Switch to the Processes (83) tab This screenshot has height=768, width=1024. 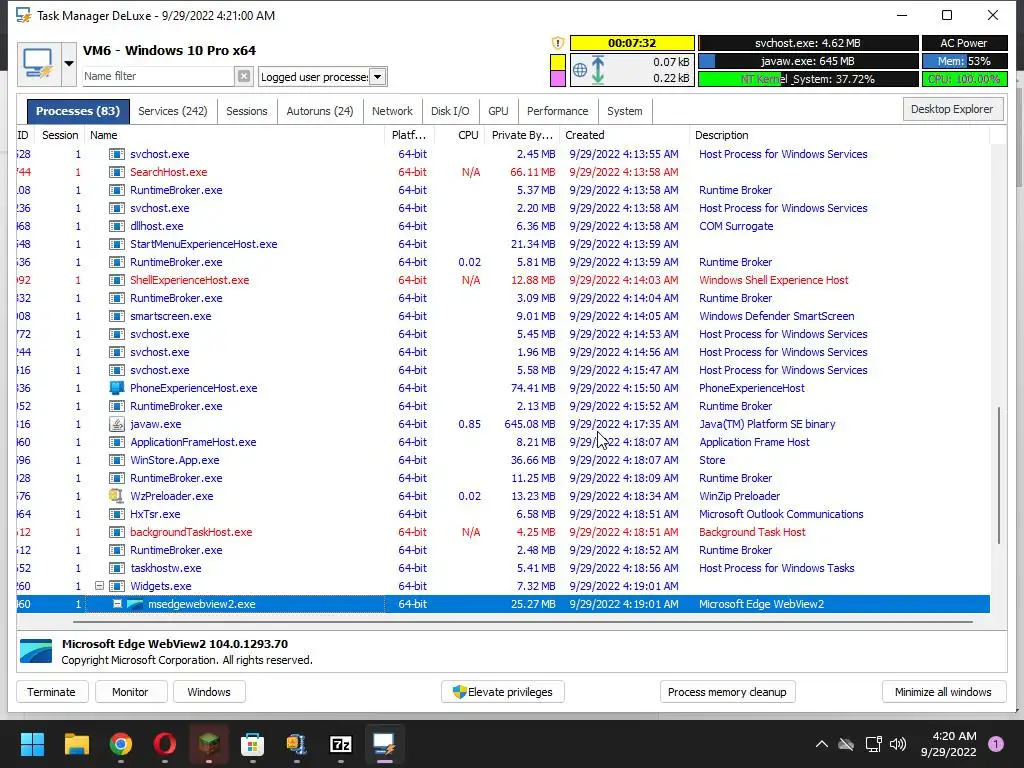[78, 111]
